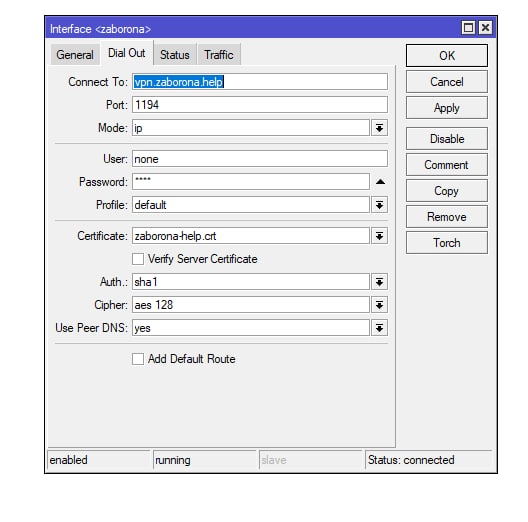Click the Cancel button

point(447,82)
